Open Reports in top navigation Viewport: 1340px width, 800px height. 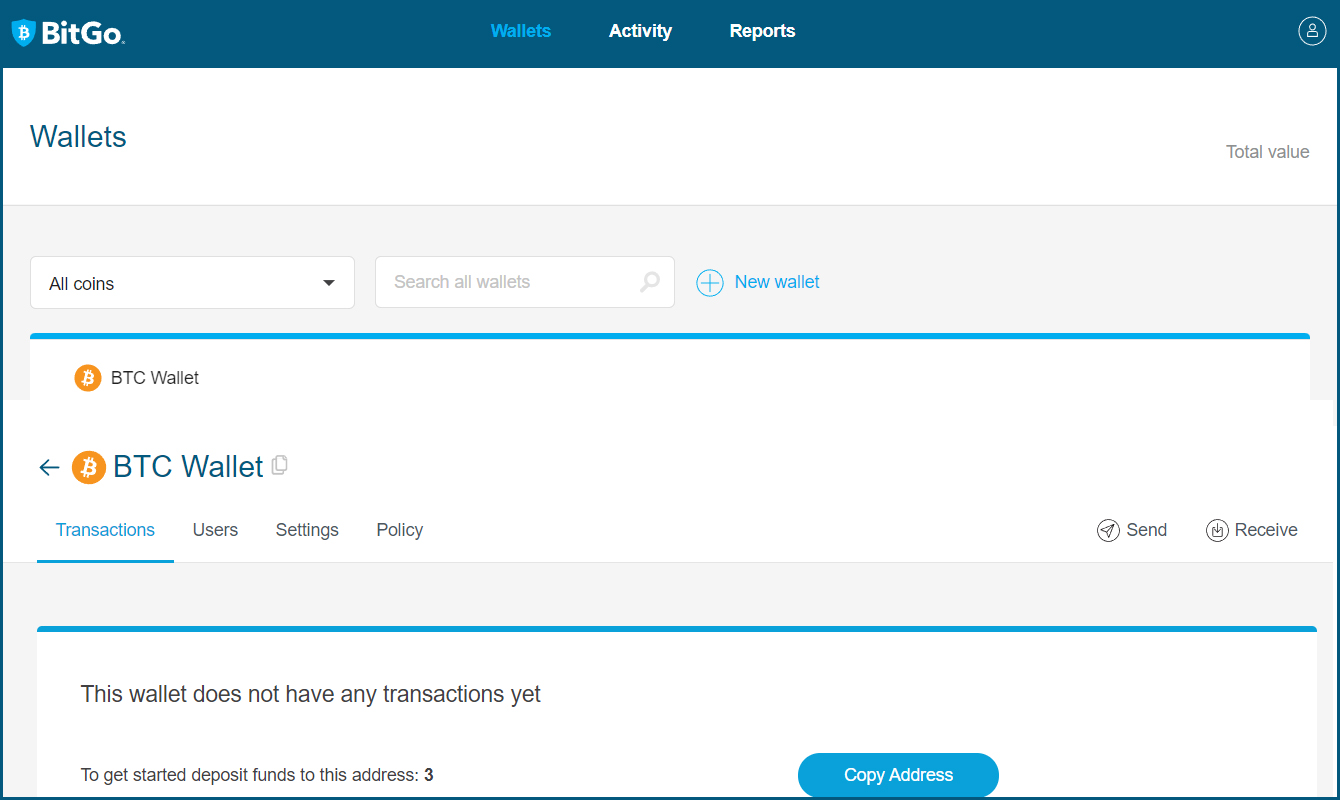click(762, 31)
